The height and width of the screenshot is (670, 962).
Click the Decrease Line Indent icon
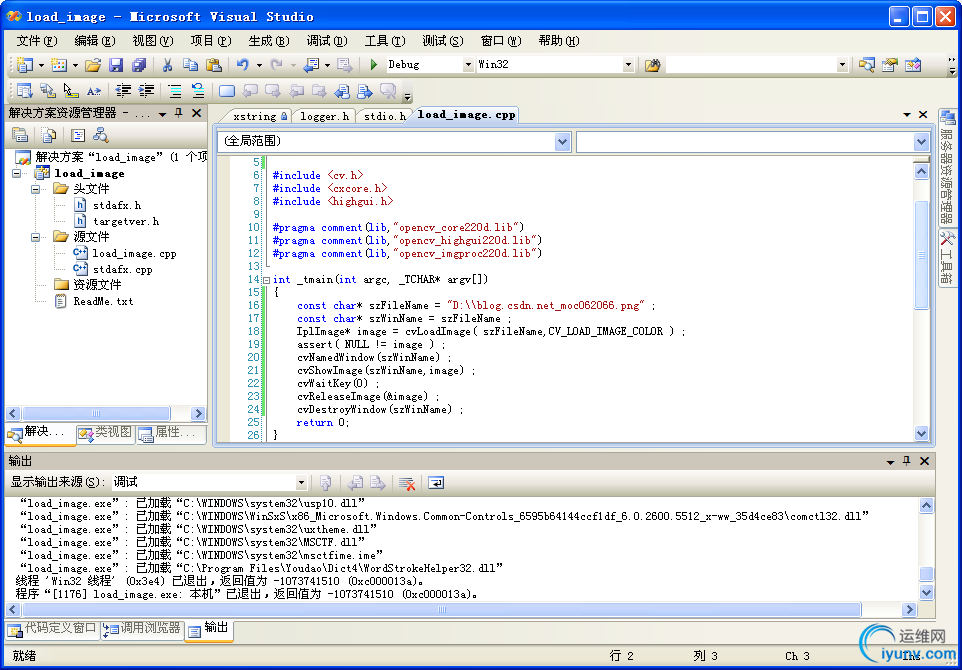click(x=123, y=91)
